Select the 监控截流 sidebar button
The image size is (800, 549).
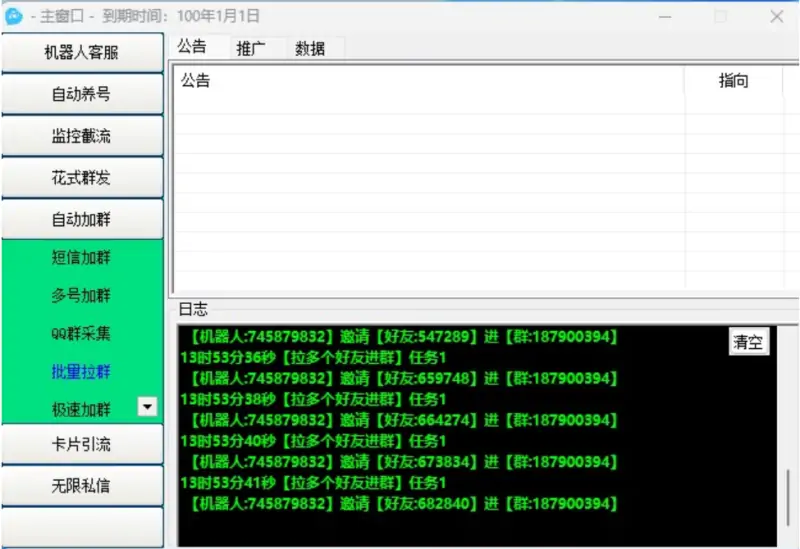pos(82,136)
